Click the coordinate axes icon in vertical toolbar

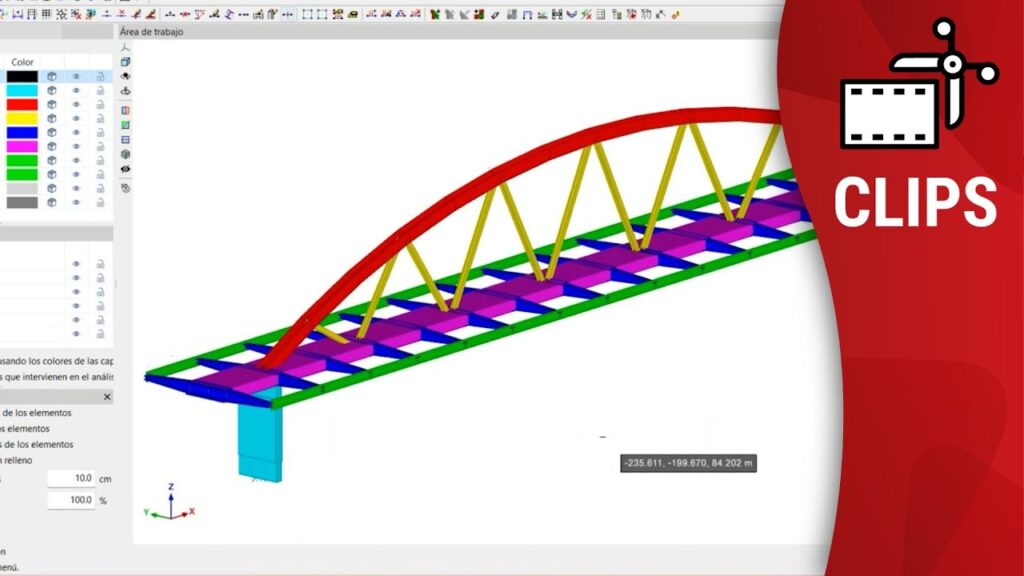tap(125, 47)
